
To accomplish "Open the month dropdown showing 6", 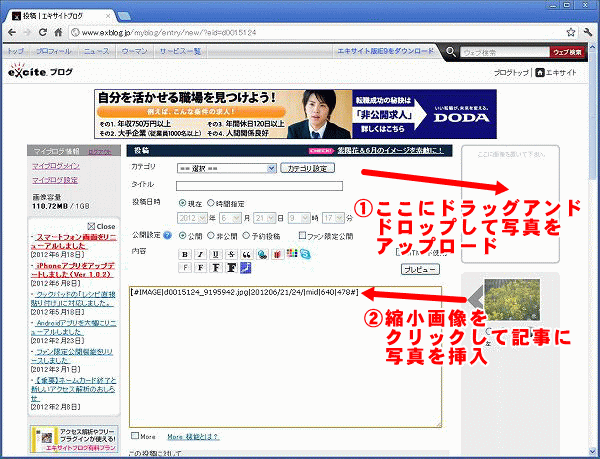I will [230, 218].
